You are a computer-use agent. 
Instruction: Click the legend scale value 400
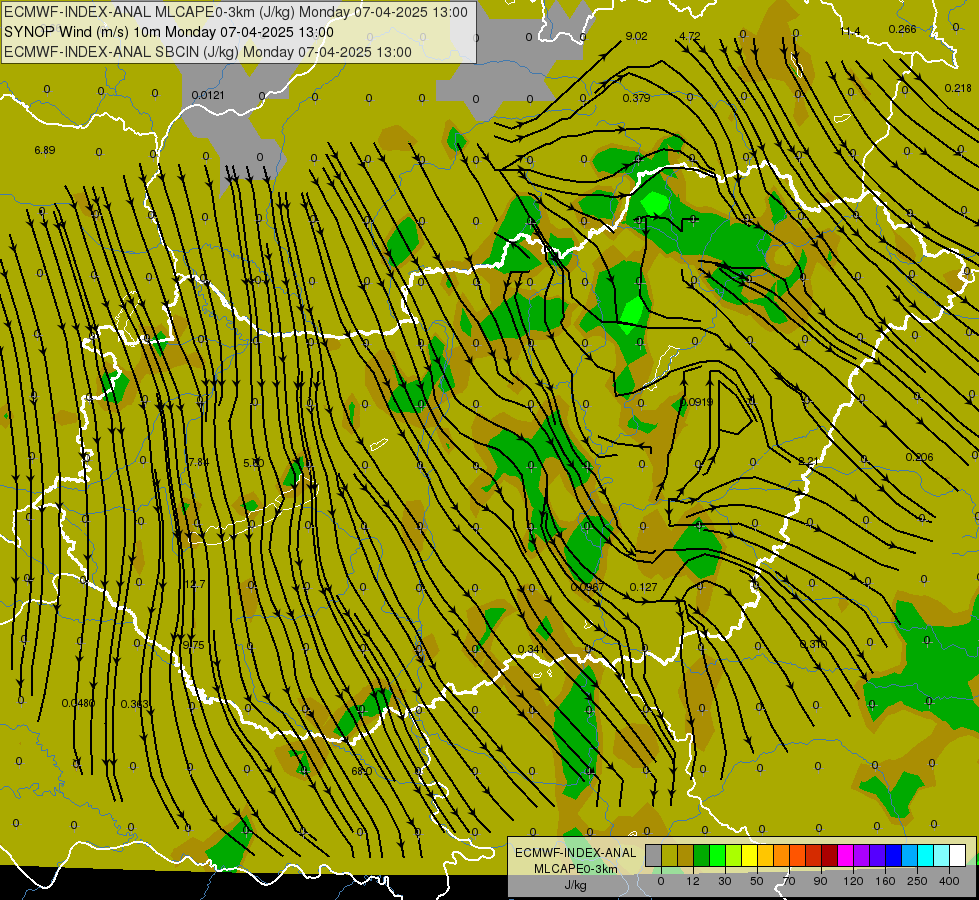coord(949,881)
